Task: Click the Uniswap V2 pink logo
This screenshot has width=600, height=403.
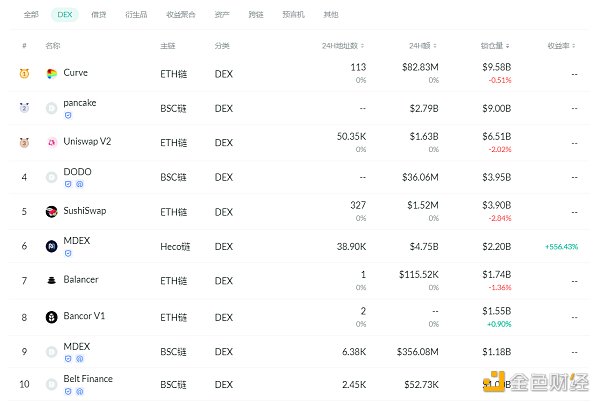Action: 52,142
